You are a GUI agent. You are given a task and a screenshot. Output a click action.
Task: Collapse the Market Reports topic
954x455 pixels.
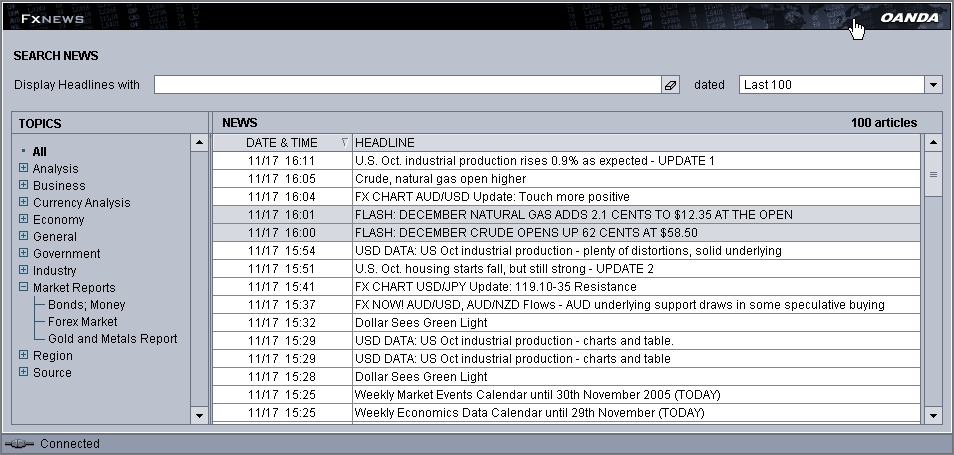pos(23,288)
